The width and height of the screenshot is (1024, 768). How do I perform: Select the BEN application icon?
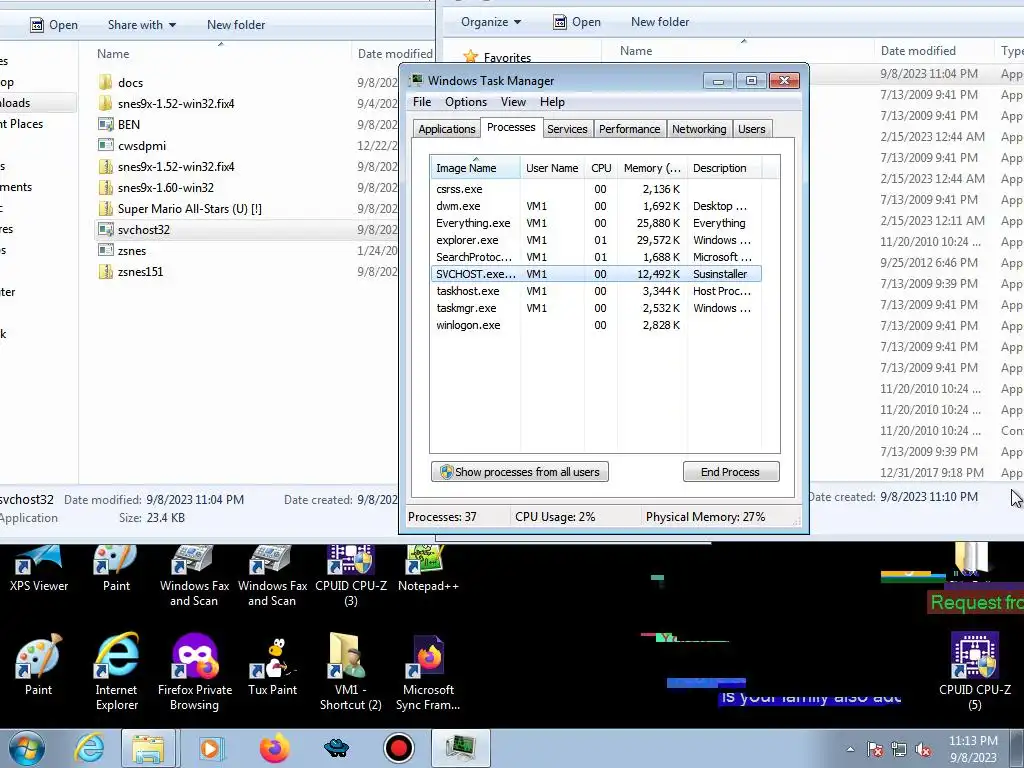tap(105, 124)
